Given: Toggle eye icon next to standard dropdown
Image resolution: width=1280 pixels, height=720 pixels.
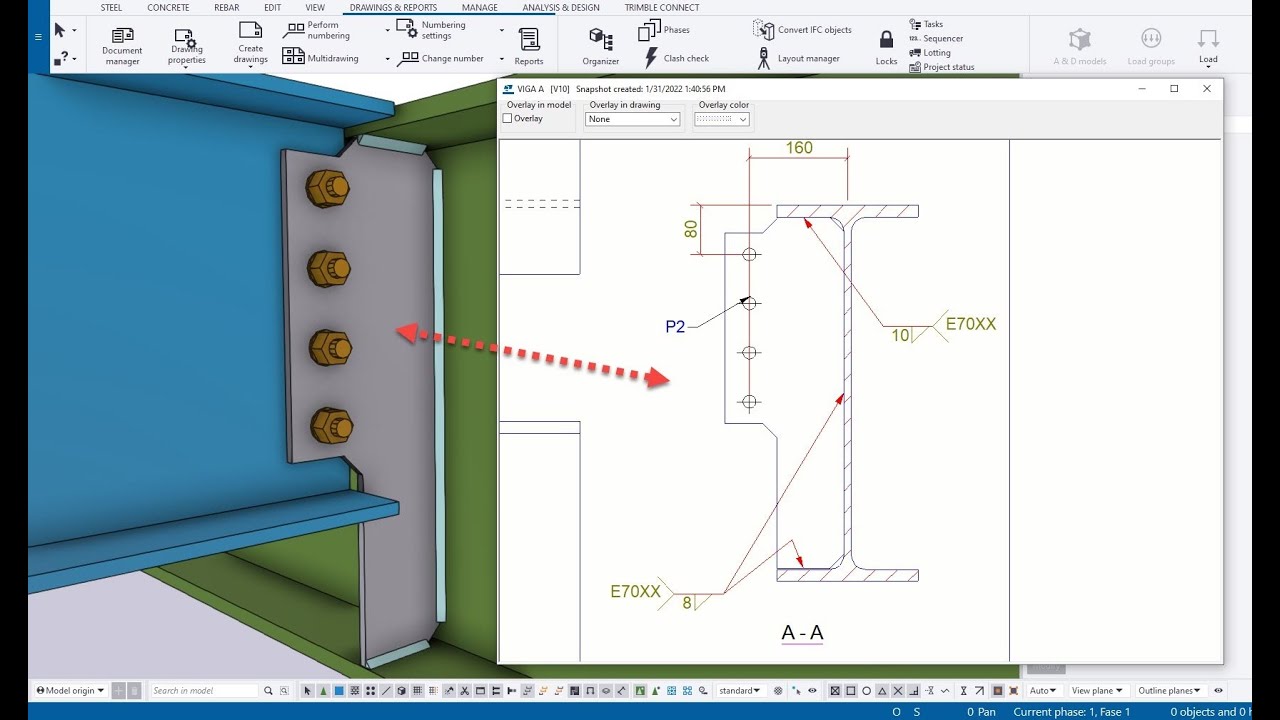Looking at the screenshot, I should (812, 690).
